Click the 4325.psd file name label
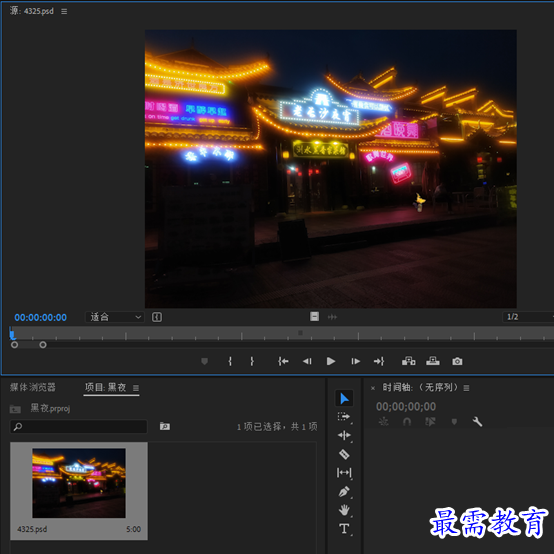 tap(32, 529)
